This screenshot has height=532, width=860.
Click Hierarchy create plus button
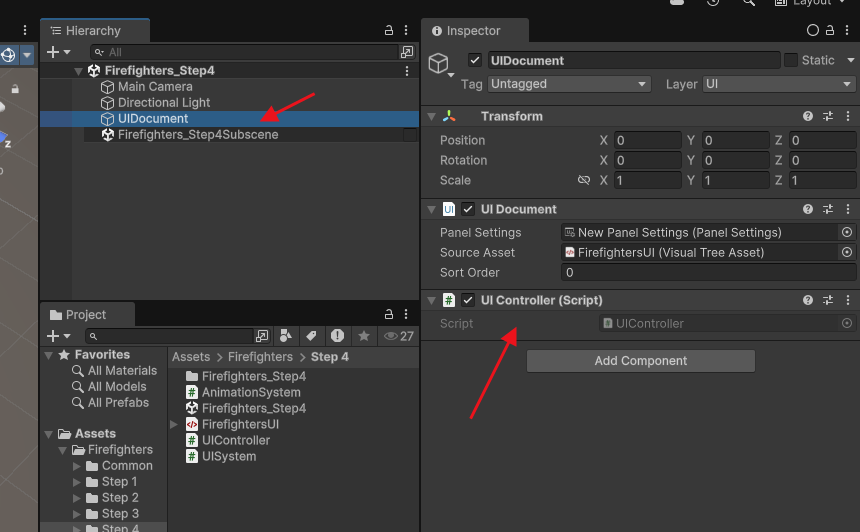point(53,52)
